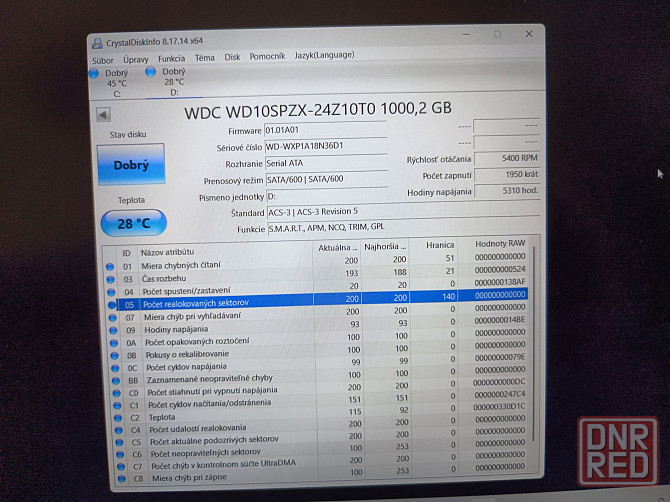
Task: Click the status dot of attribute C1
Action: tap(117, 405)
